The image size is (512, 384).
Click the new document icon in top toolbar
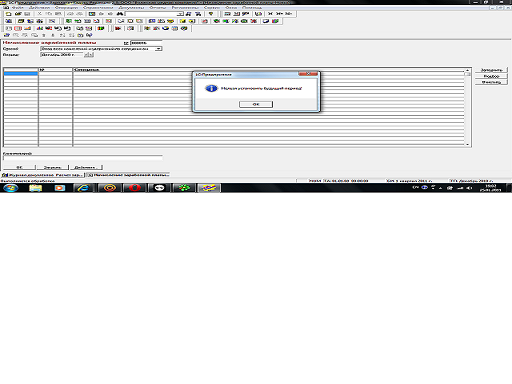tap(8, 14)
